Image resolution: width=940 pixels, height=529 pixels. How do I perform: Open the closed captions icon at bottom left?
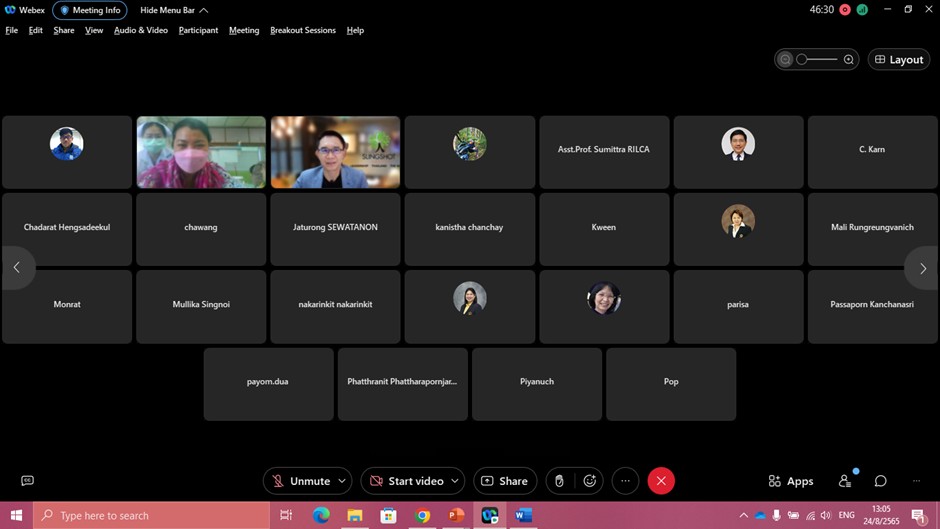pos(27,481)
